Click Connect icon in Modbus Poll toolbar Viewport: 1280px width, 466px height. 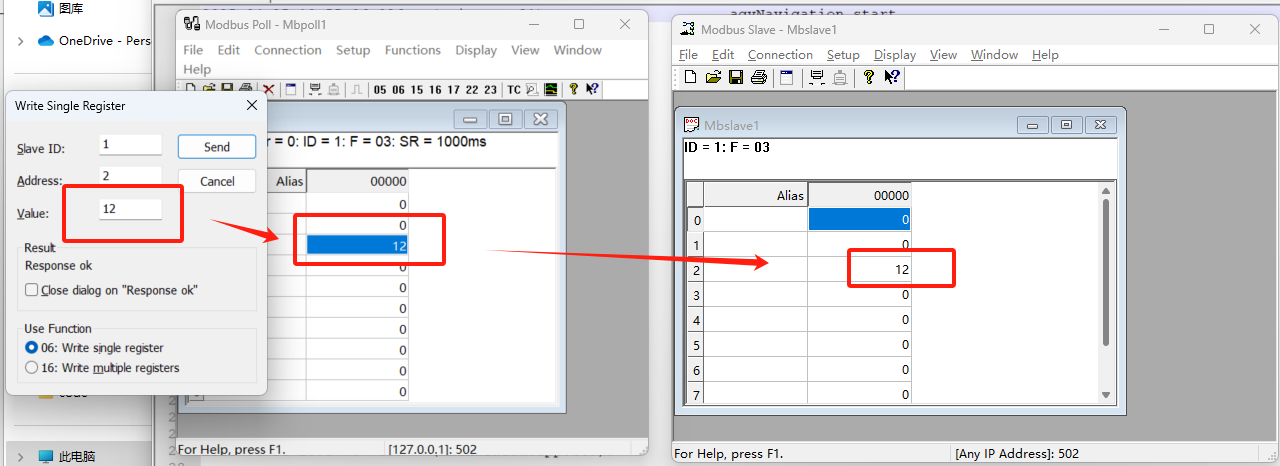coord(315,90)
